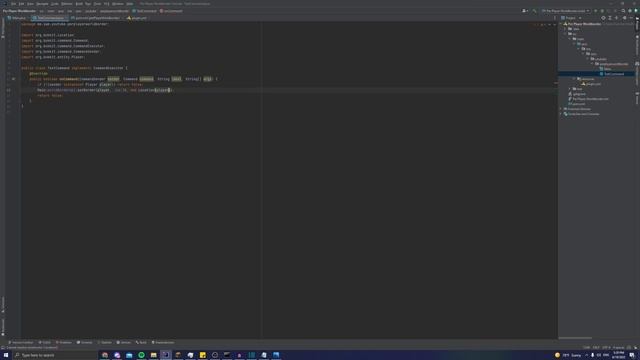Open the Window menu
Viewport: 640px width, 360px height.
[118, 4]
